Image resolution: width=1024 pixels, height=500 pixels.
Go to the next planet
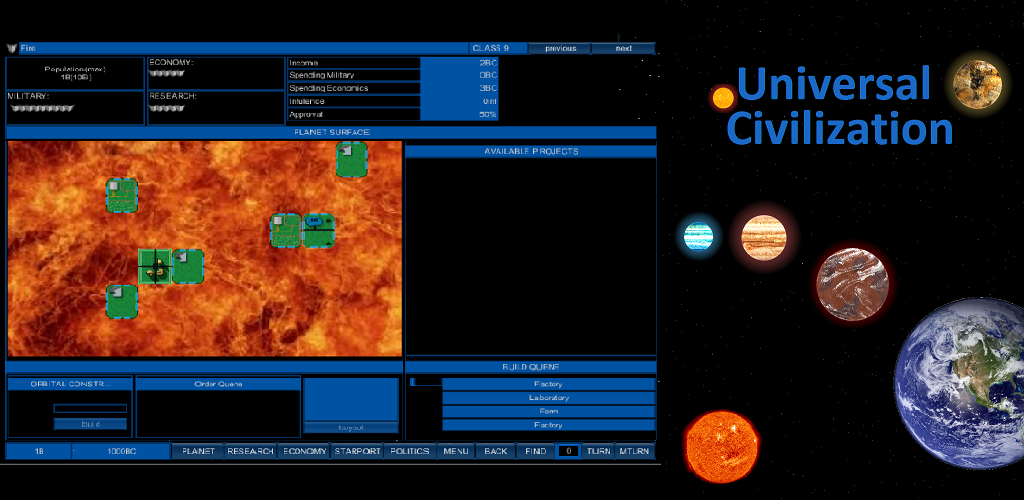coord(623,48)
